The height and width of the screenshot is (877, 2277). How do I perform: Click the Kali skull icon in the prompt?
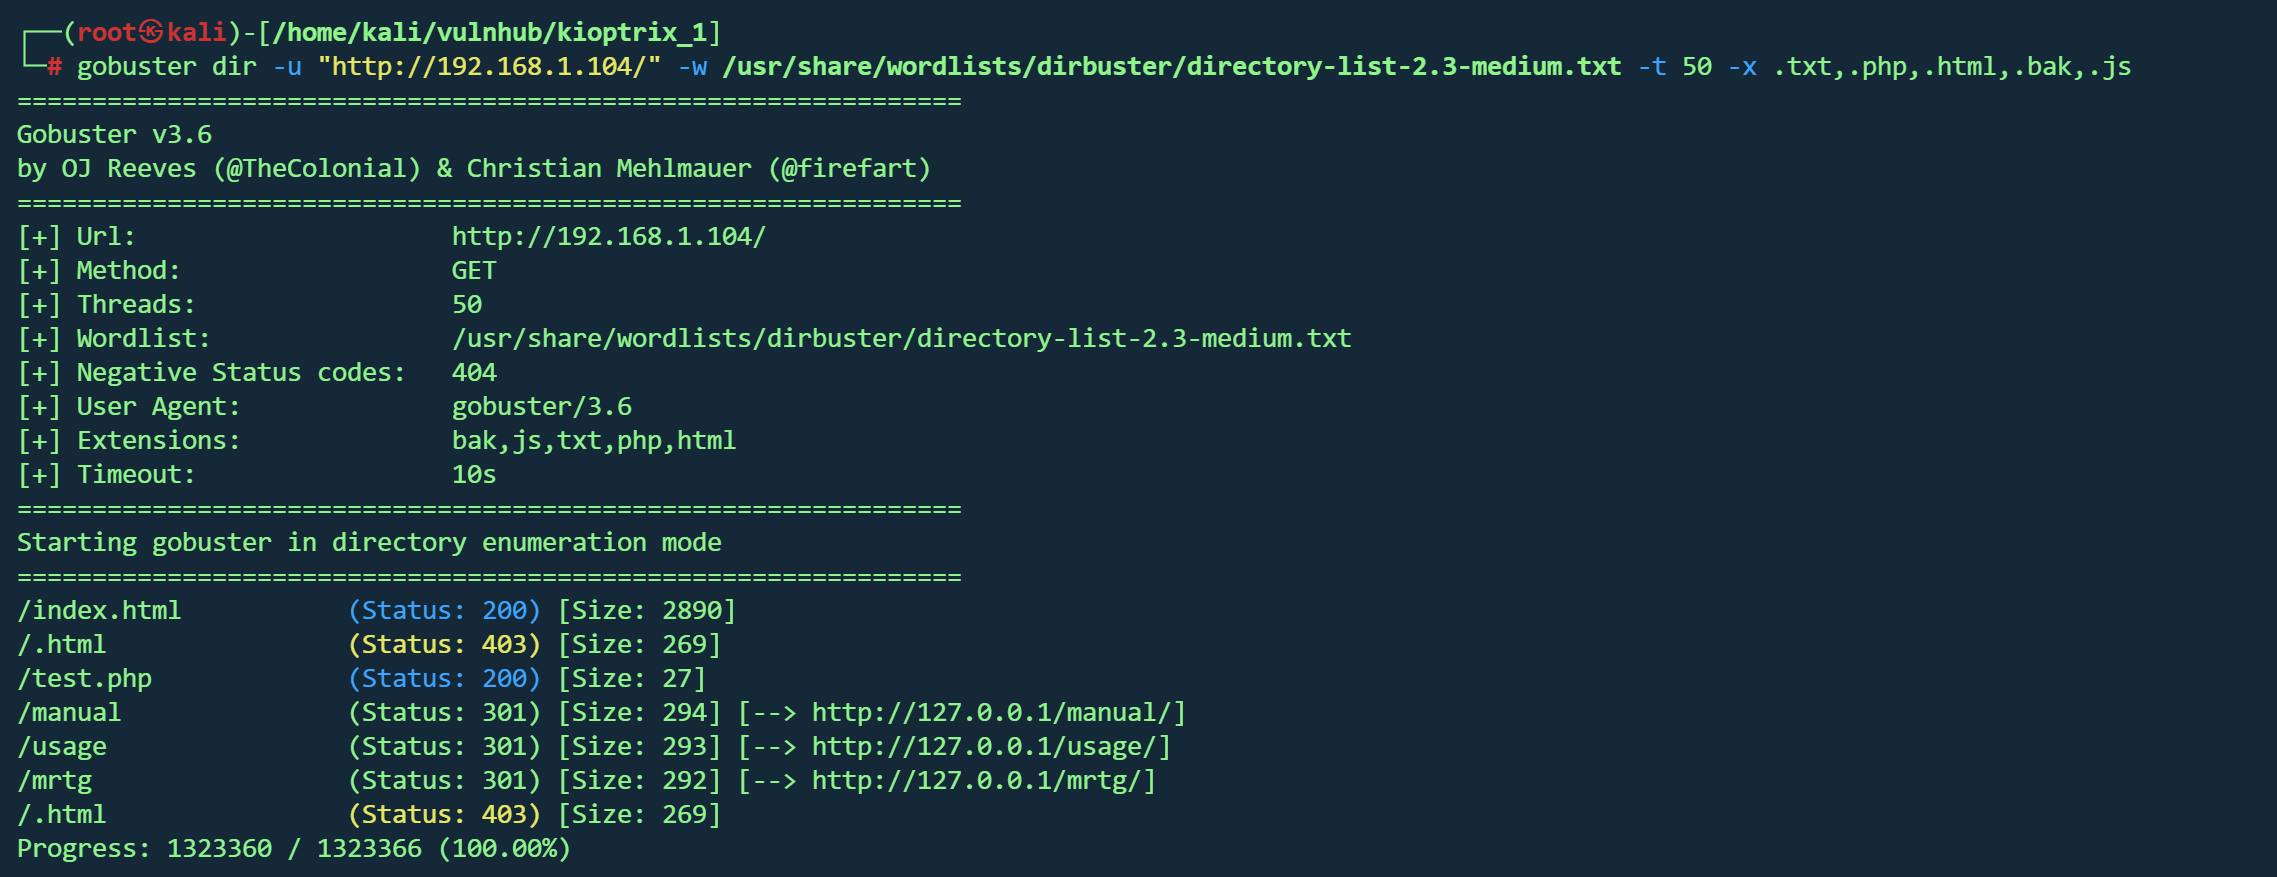point(151,32)
